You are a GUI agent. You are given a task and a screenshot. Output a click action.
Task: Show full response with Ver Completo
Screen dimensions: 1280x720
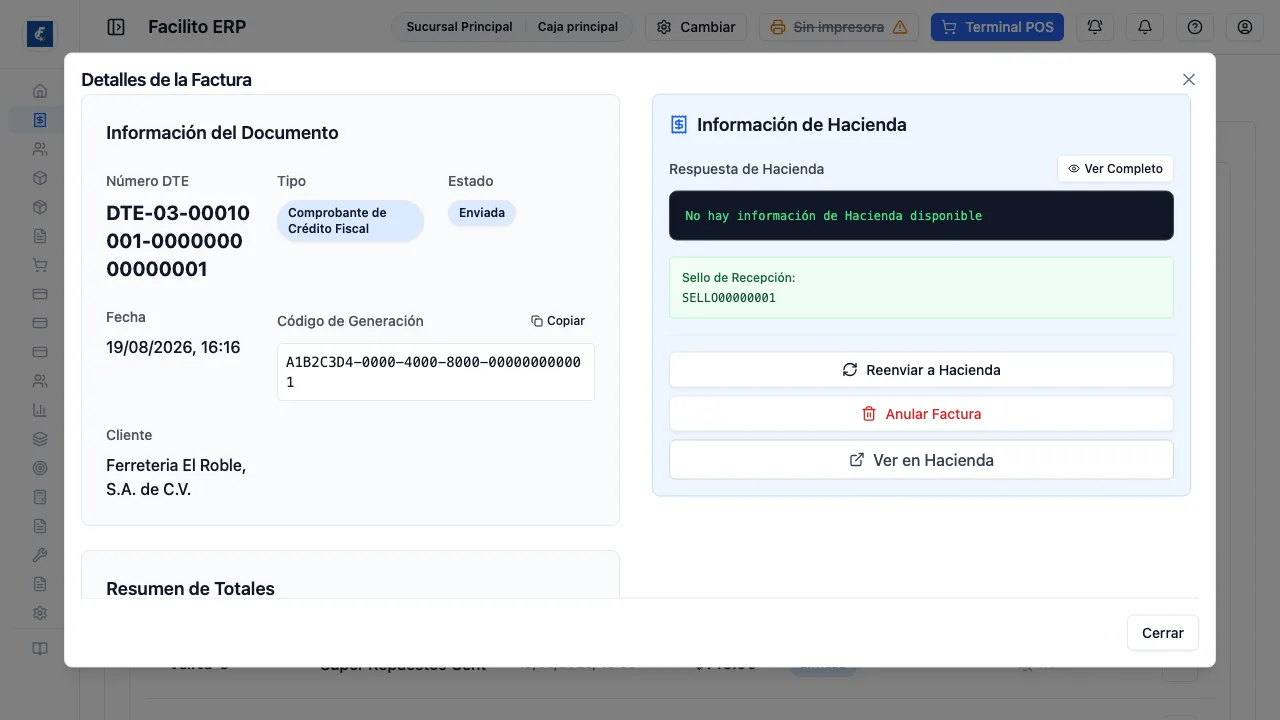(x=1115, y=169)
